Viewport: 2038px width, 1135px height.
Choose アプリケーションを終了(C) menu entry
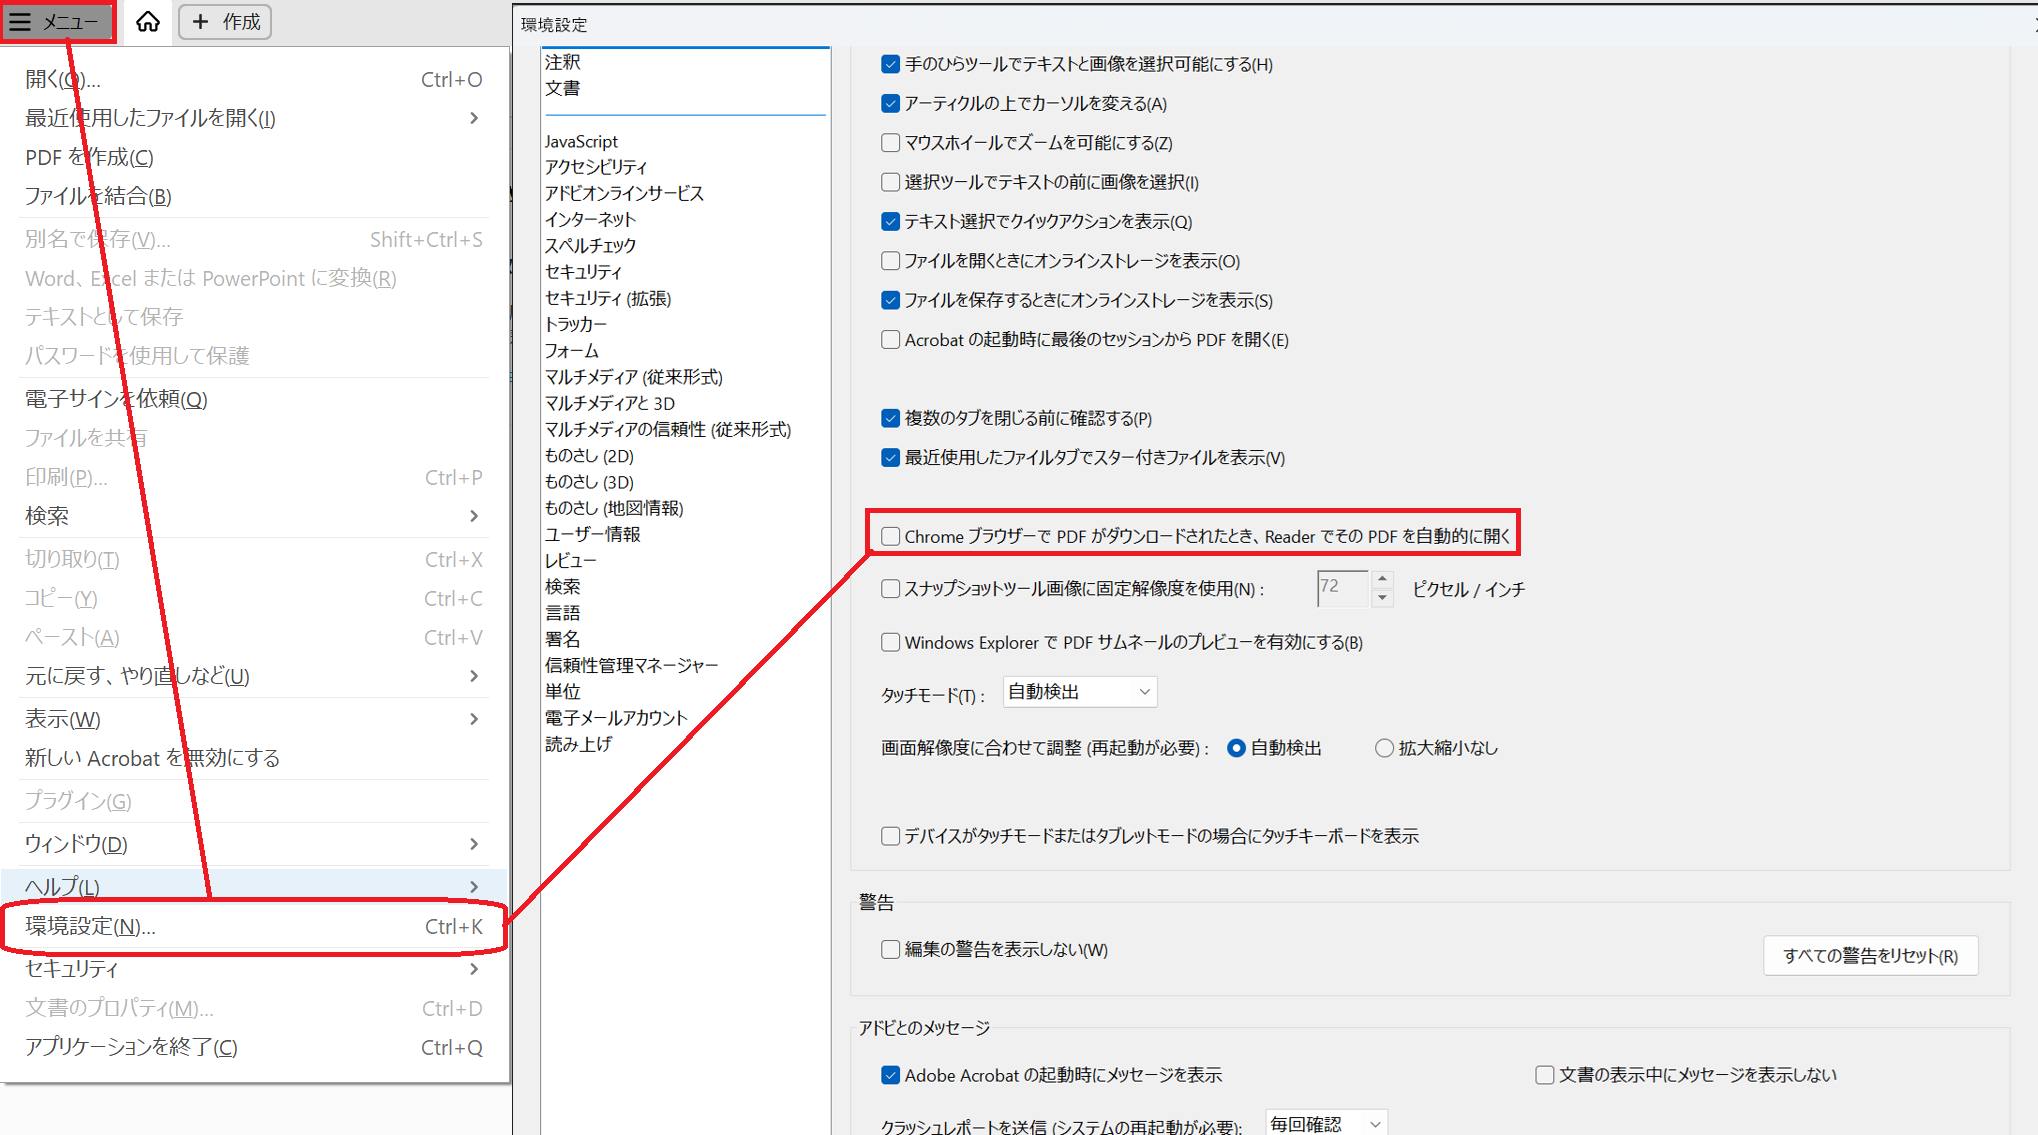coord(254,1047)
